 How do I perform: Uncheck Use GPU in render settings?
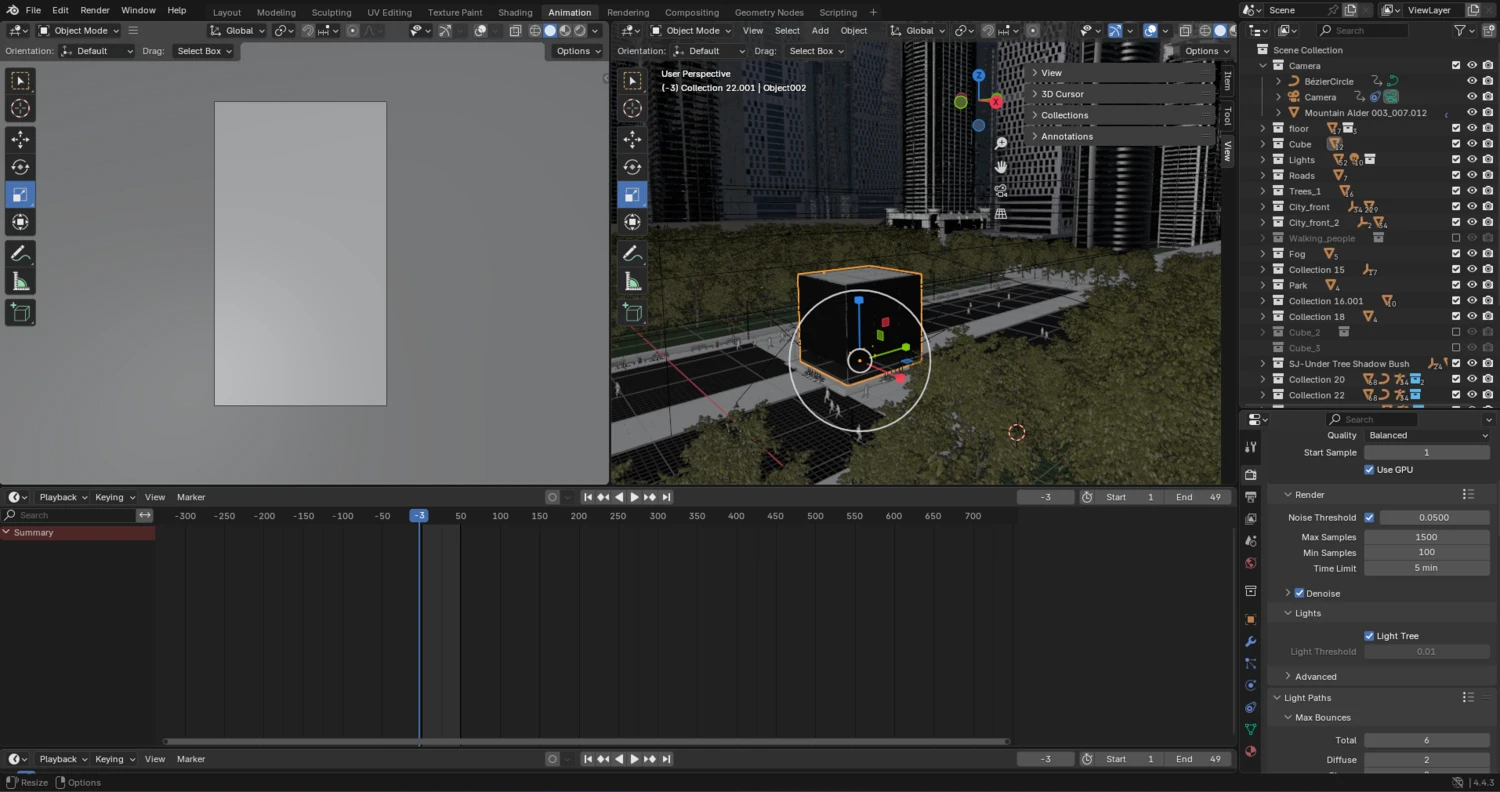click(x=1370, y=469)
